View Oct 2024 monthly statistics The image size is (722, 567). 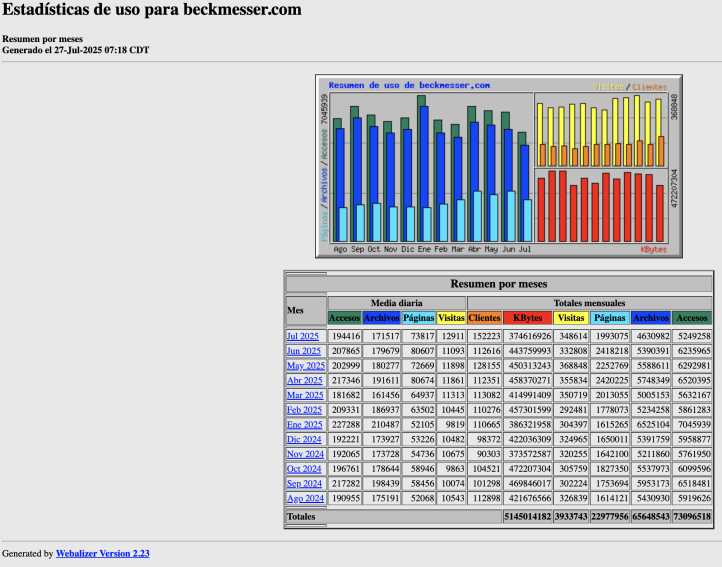coord(304,468)
